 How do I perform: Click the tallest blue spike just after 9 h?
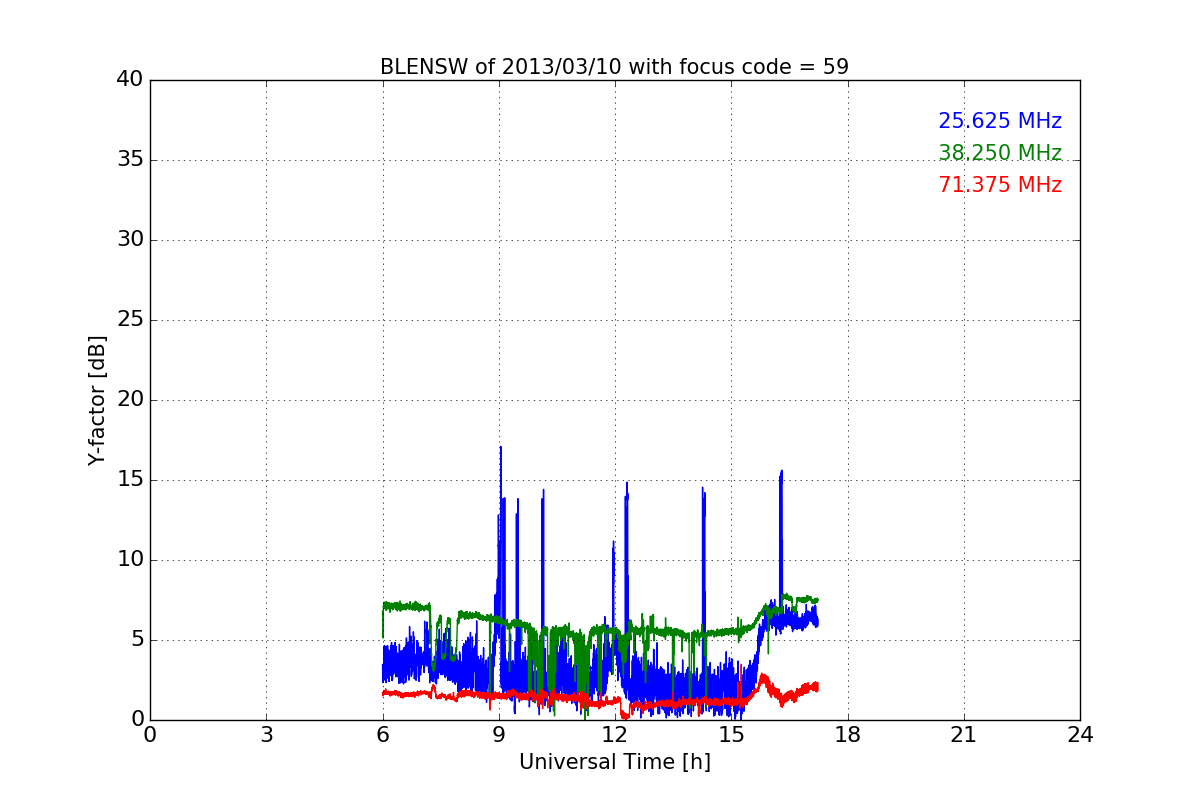tap(501, 449)
